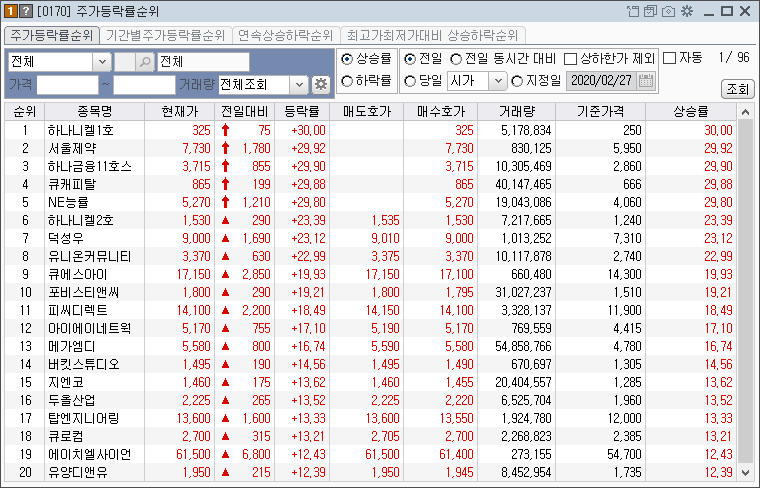This screenshot has width=760, height=488.
Task: Select the 버킷스튜디오 stock name
Action: click(x=83, y=364)
